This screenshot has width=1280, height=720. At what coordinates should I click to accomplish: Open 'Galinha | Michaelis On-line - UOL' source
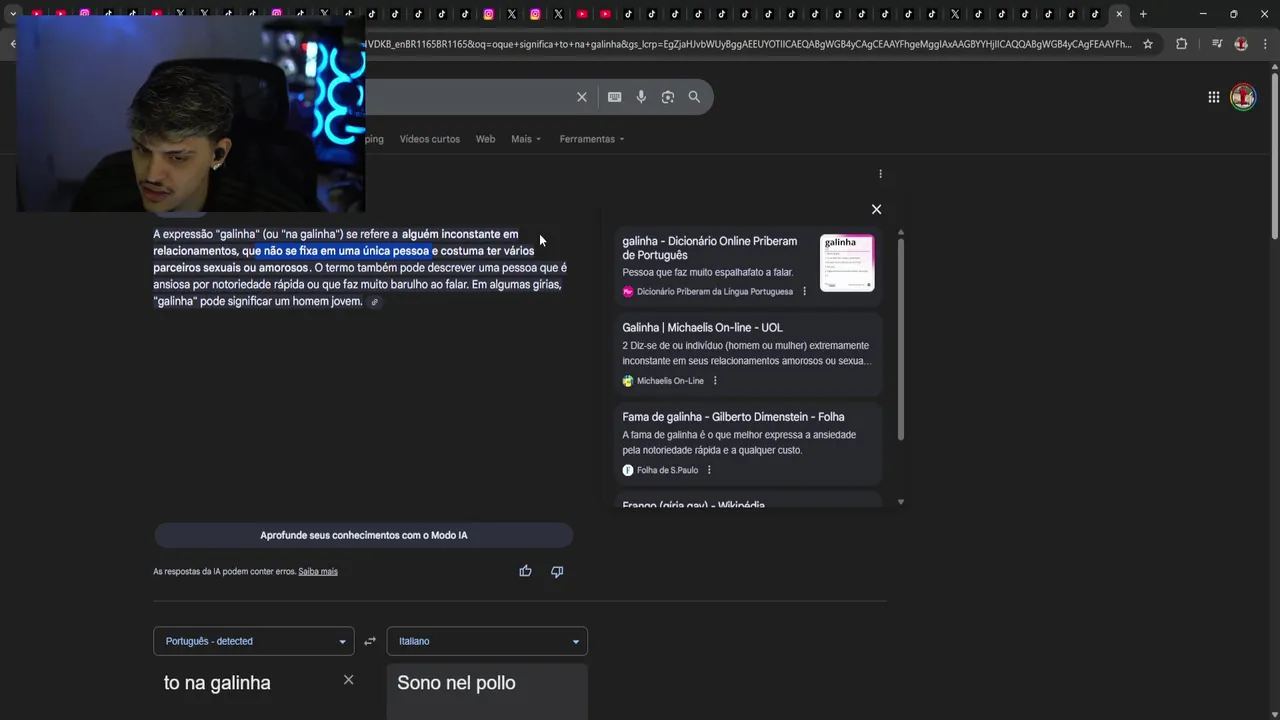[702, 328]
